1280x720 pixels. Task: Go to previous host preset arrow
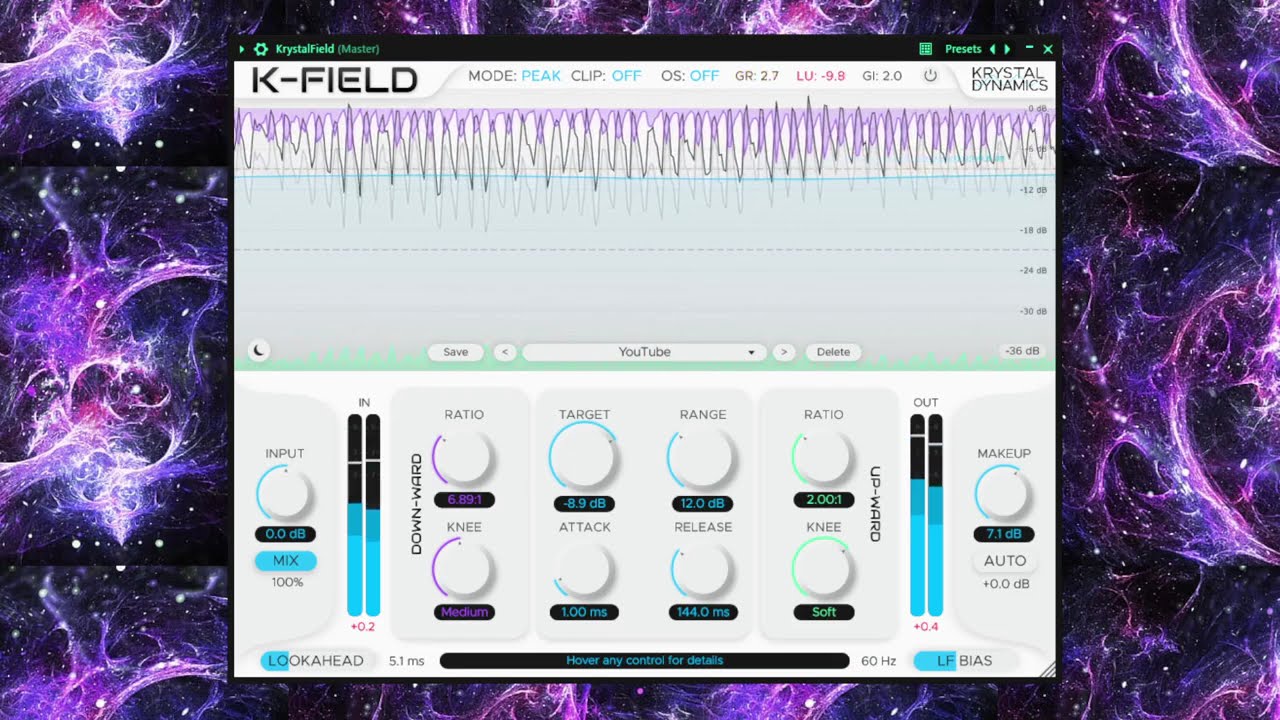coord(993,49)
